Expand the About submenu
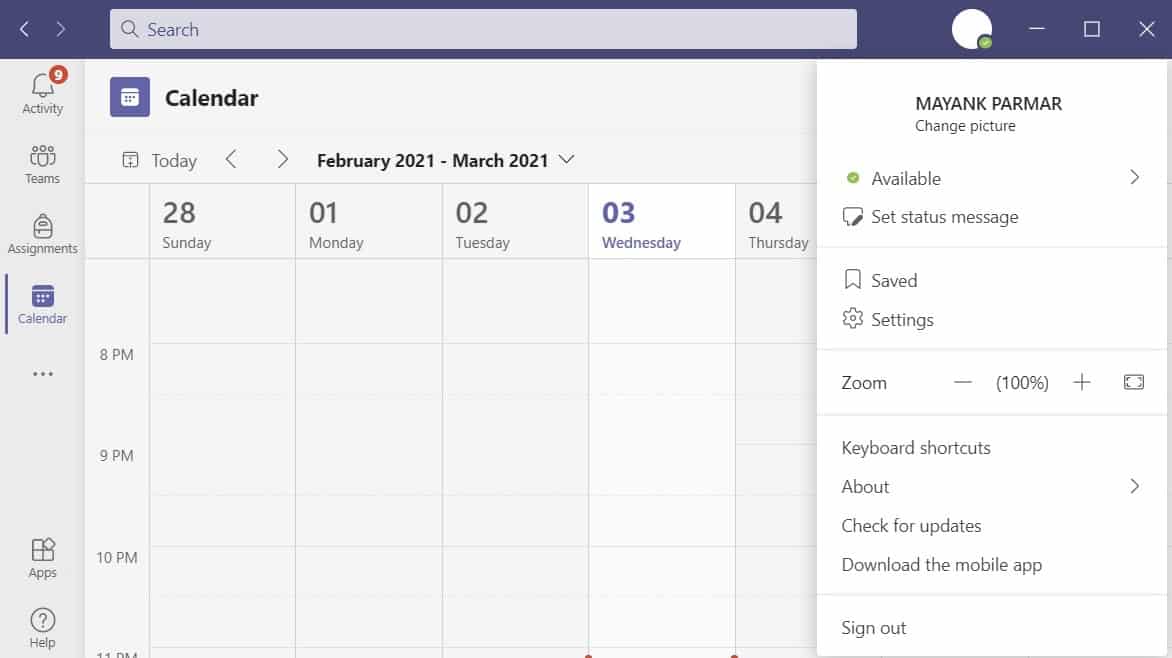 coord(1134,486)
